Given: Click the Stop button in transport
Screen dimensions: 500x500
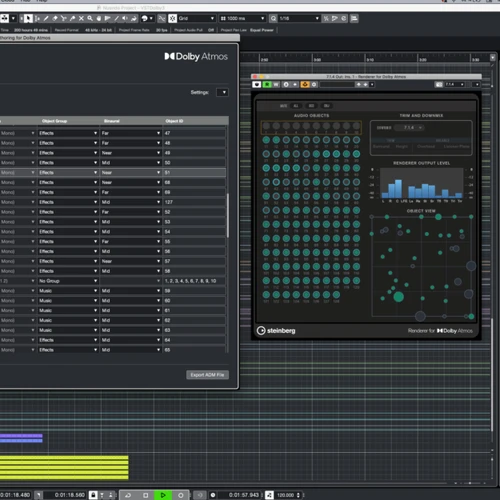Looking at the screenshot, I should (146, 495).
